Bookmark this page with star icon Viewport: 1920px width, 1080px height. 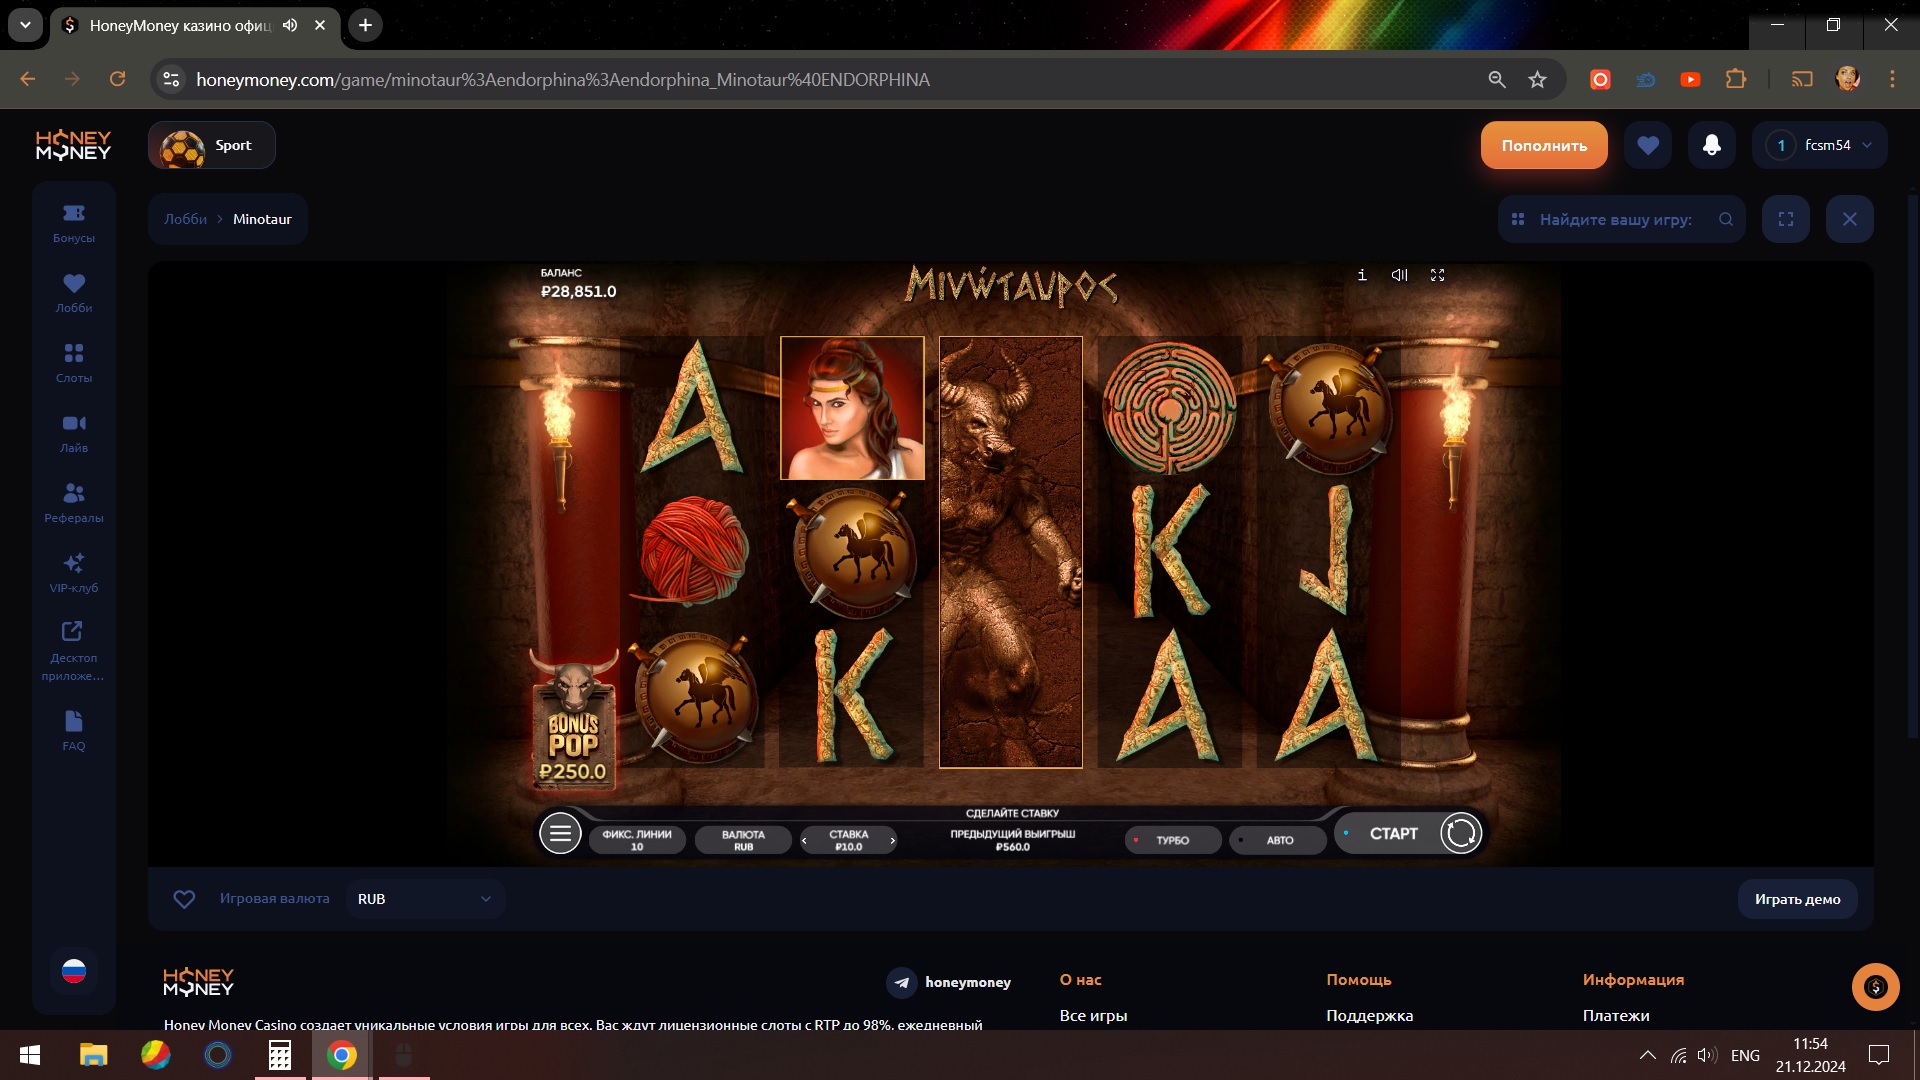point(1537,79)
